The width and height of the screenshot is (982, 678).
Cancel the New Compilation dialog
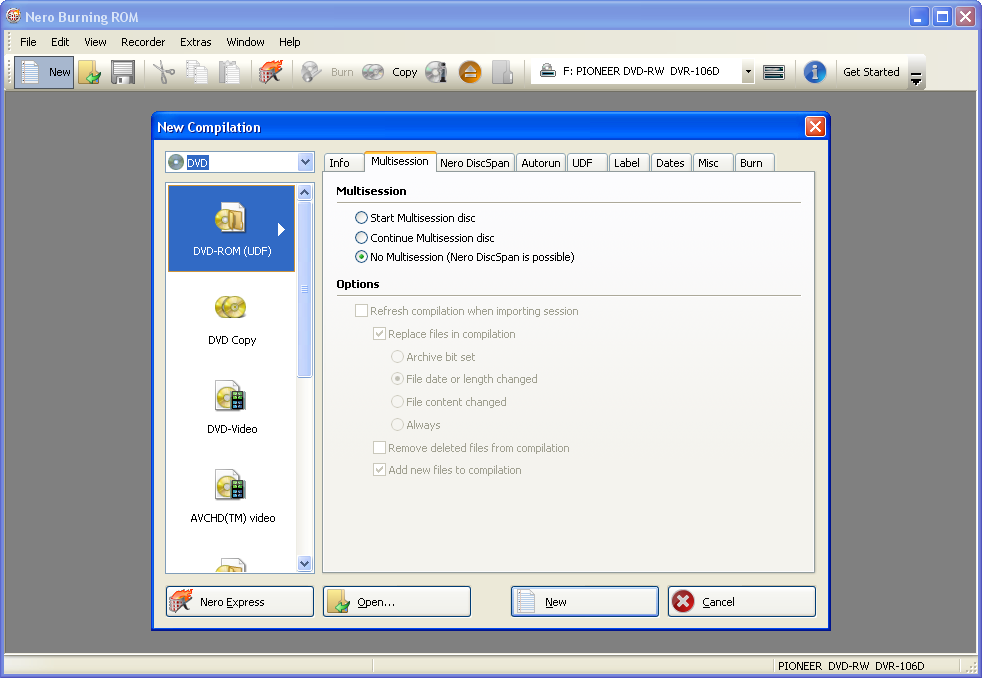pos(742,602)
